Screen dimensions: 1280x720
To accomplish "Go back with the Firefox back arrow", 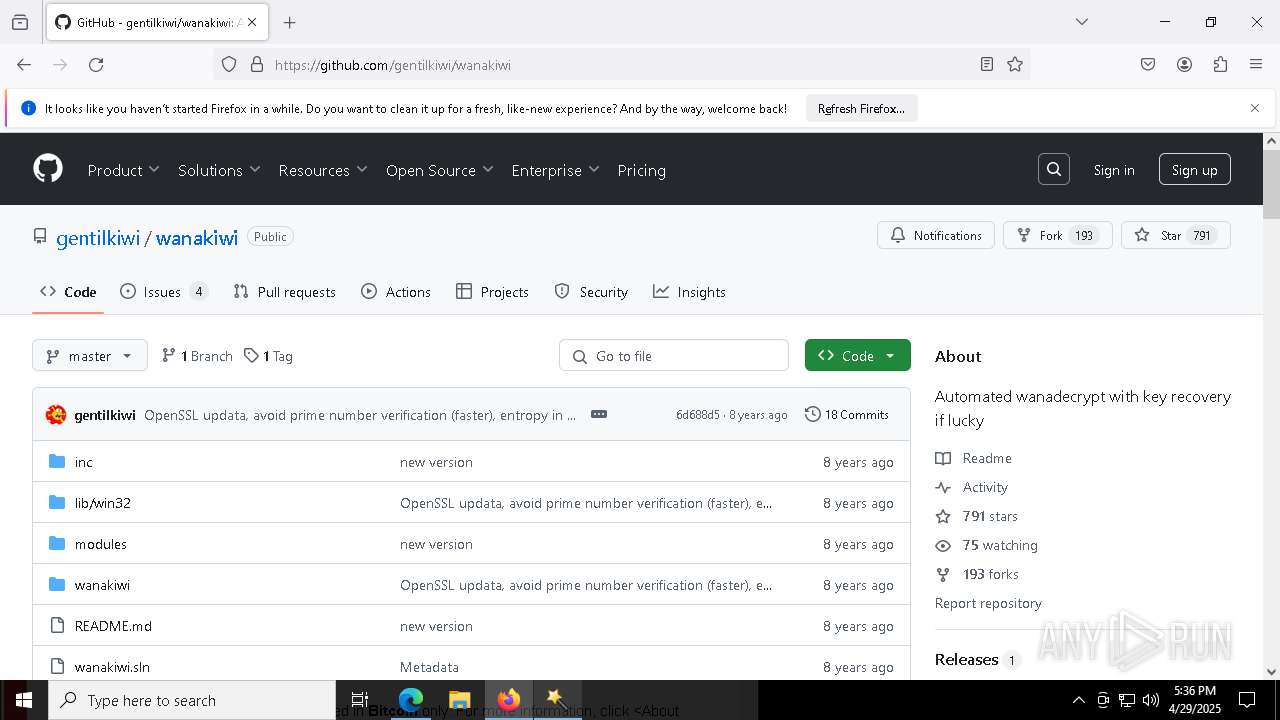I will pyautogui.click(x=24, y=65).
